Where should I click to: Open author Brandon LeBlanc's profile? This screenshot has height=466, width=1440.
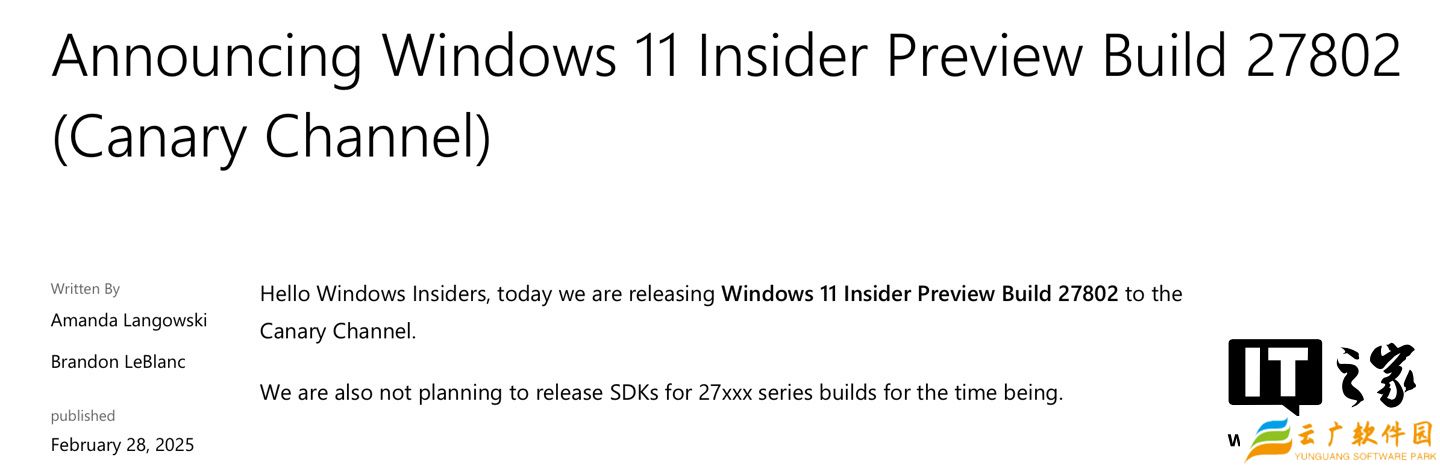[x=118, y=361]
